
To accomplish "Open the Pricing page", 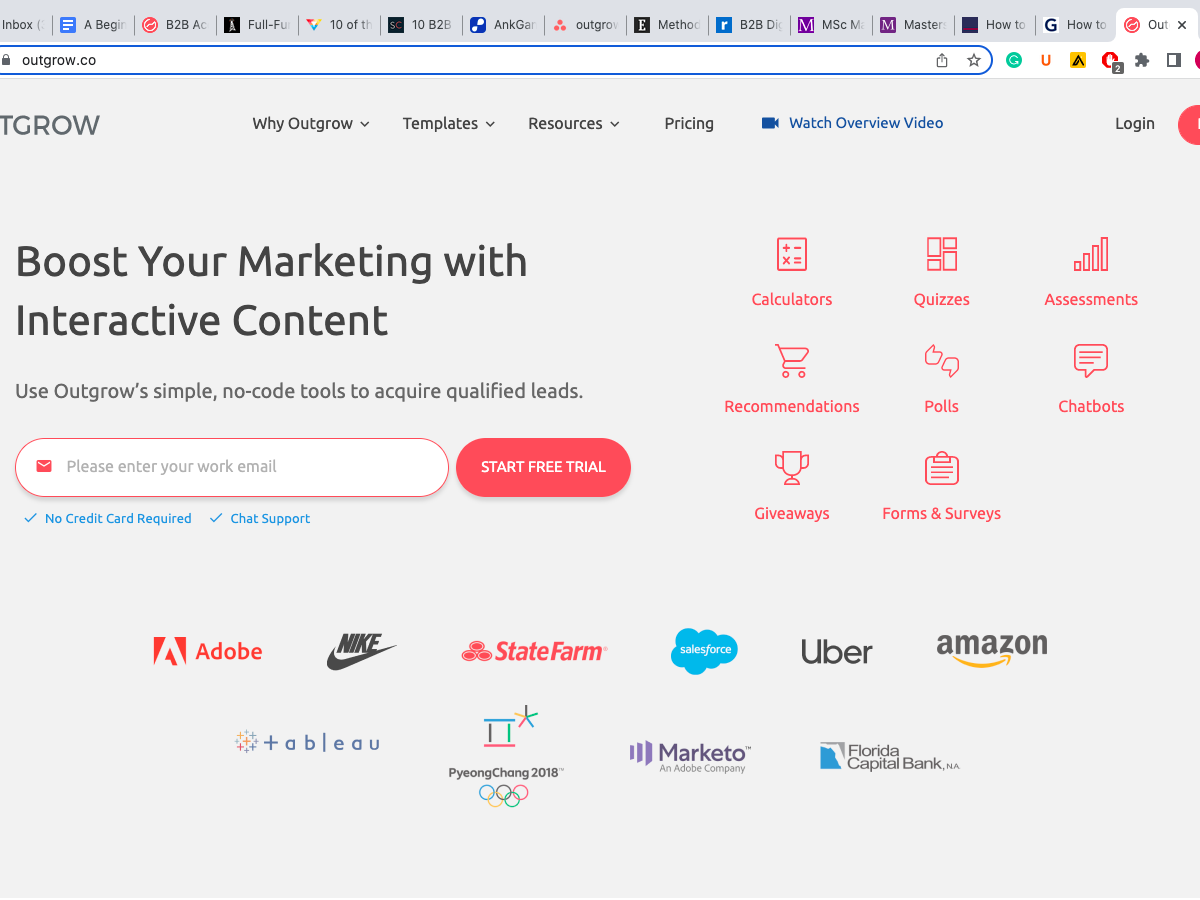I will point(689,124).
